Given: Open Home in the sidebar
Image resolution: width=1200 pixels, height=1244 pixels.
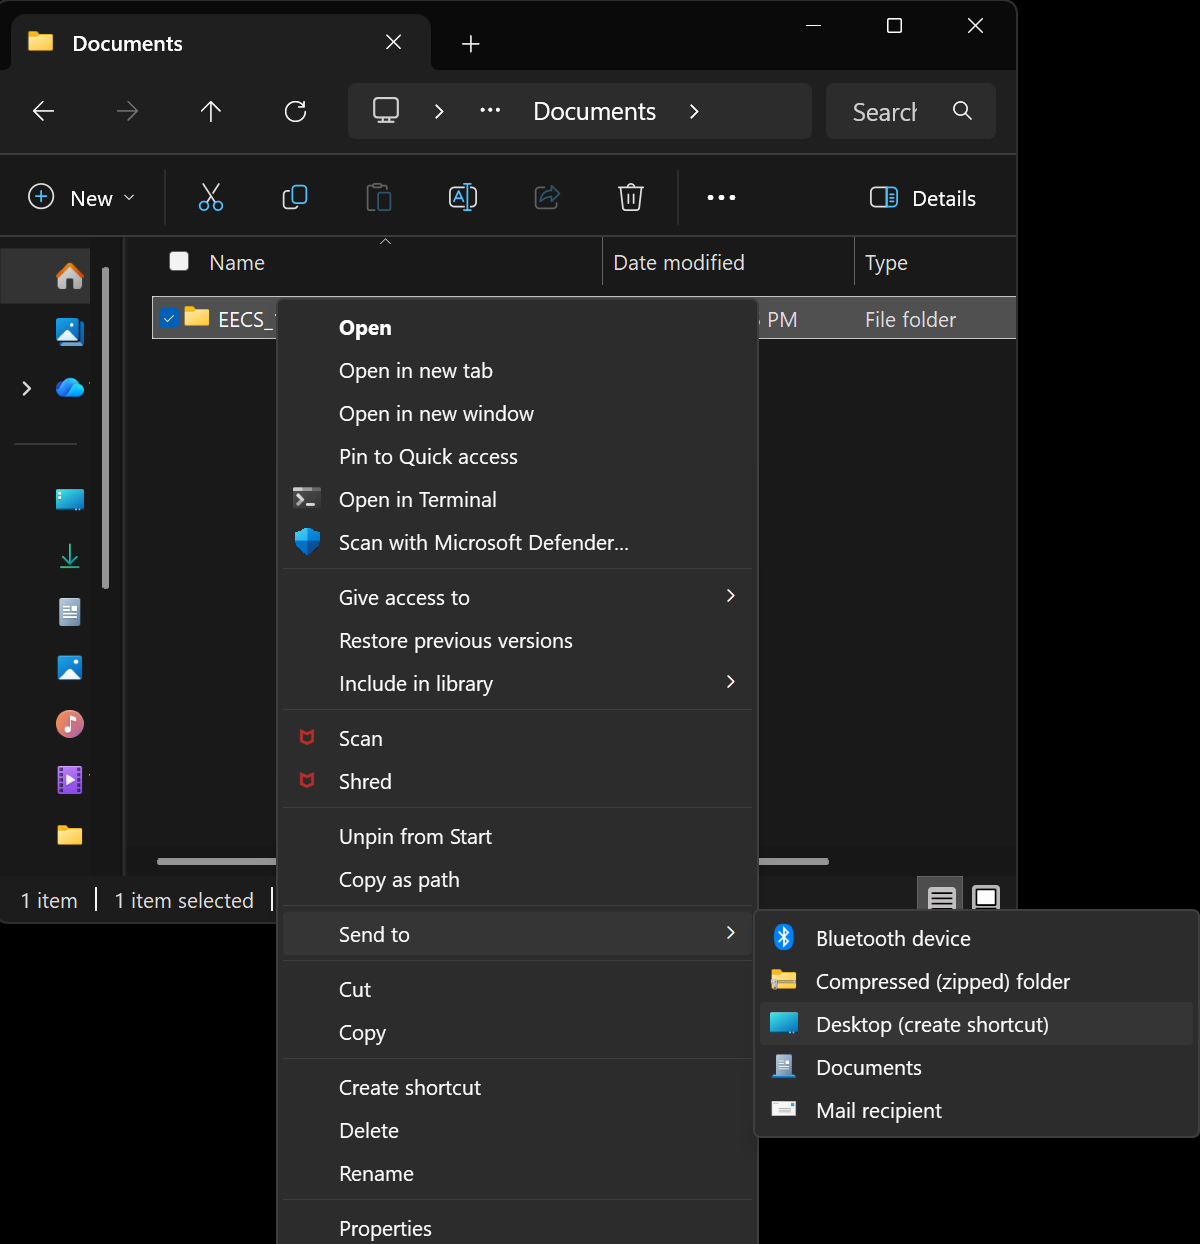Looking at the screenshot, I should [x=69, y=275].
